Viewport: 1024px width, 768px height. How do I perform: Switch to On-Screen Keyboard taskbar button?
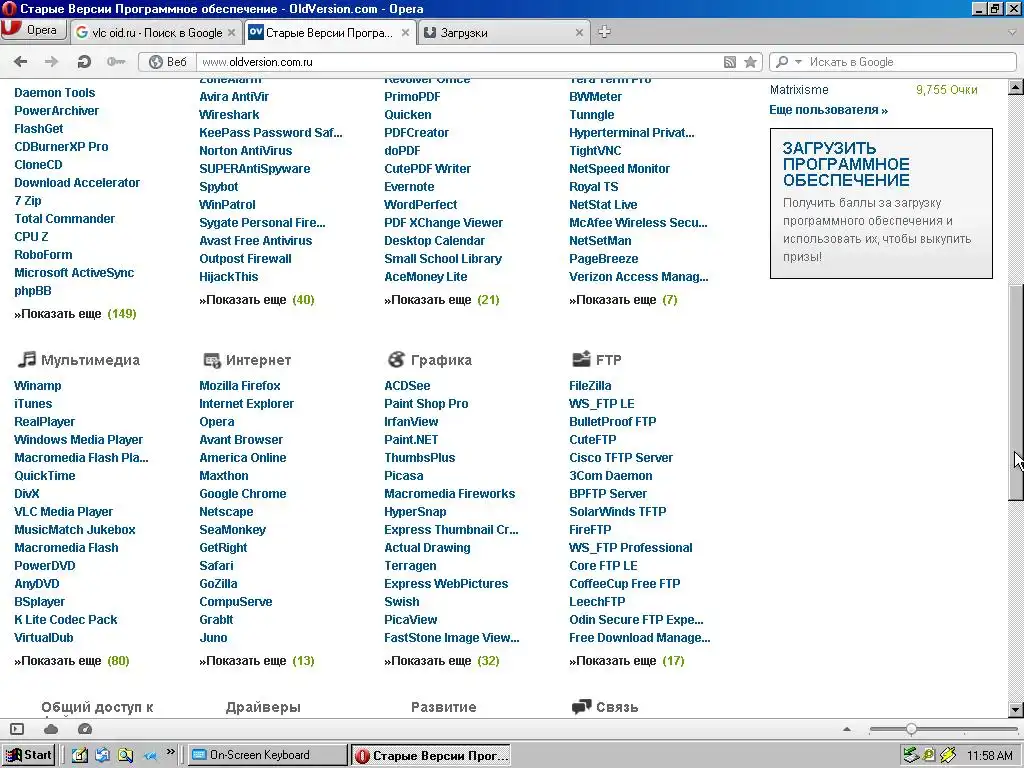click(x=268, y=755)
